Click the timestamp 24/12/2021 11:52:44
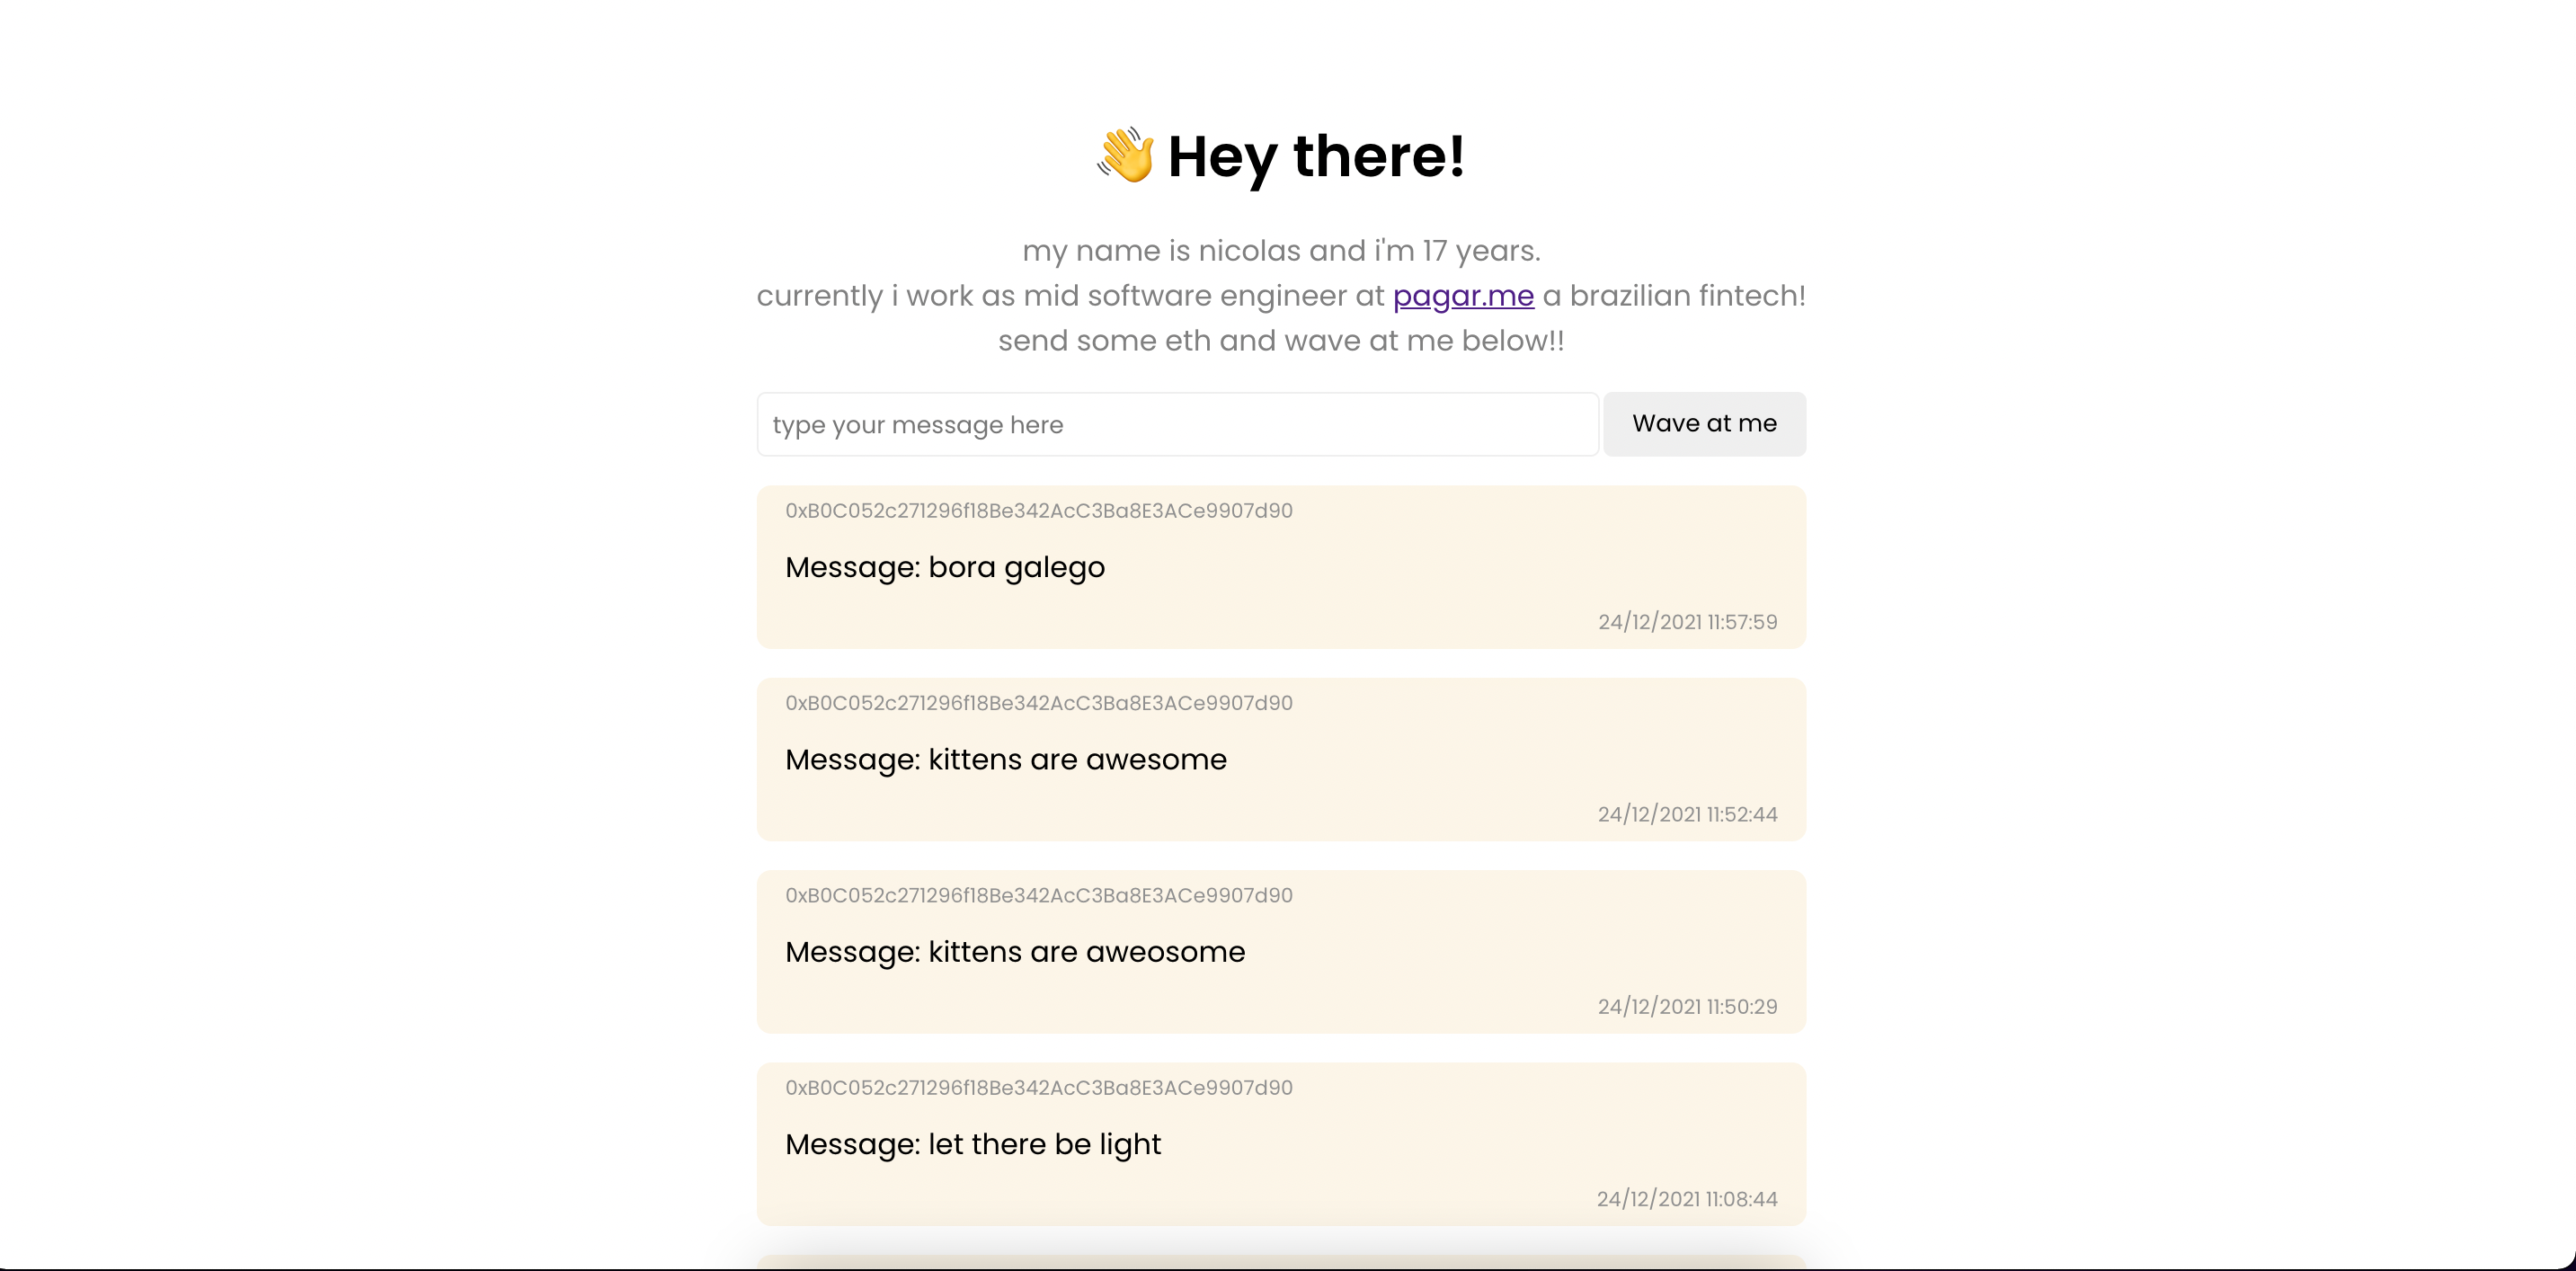The width and height of the screenshot is (2576, 1271). coord(1687,814)
